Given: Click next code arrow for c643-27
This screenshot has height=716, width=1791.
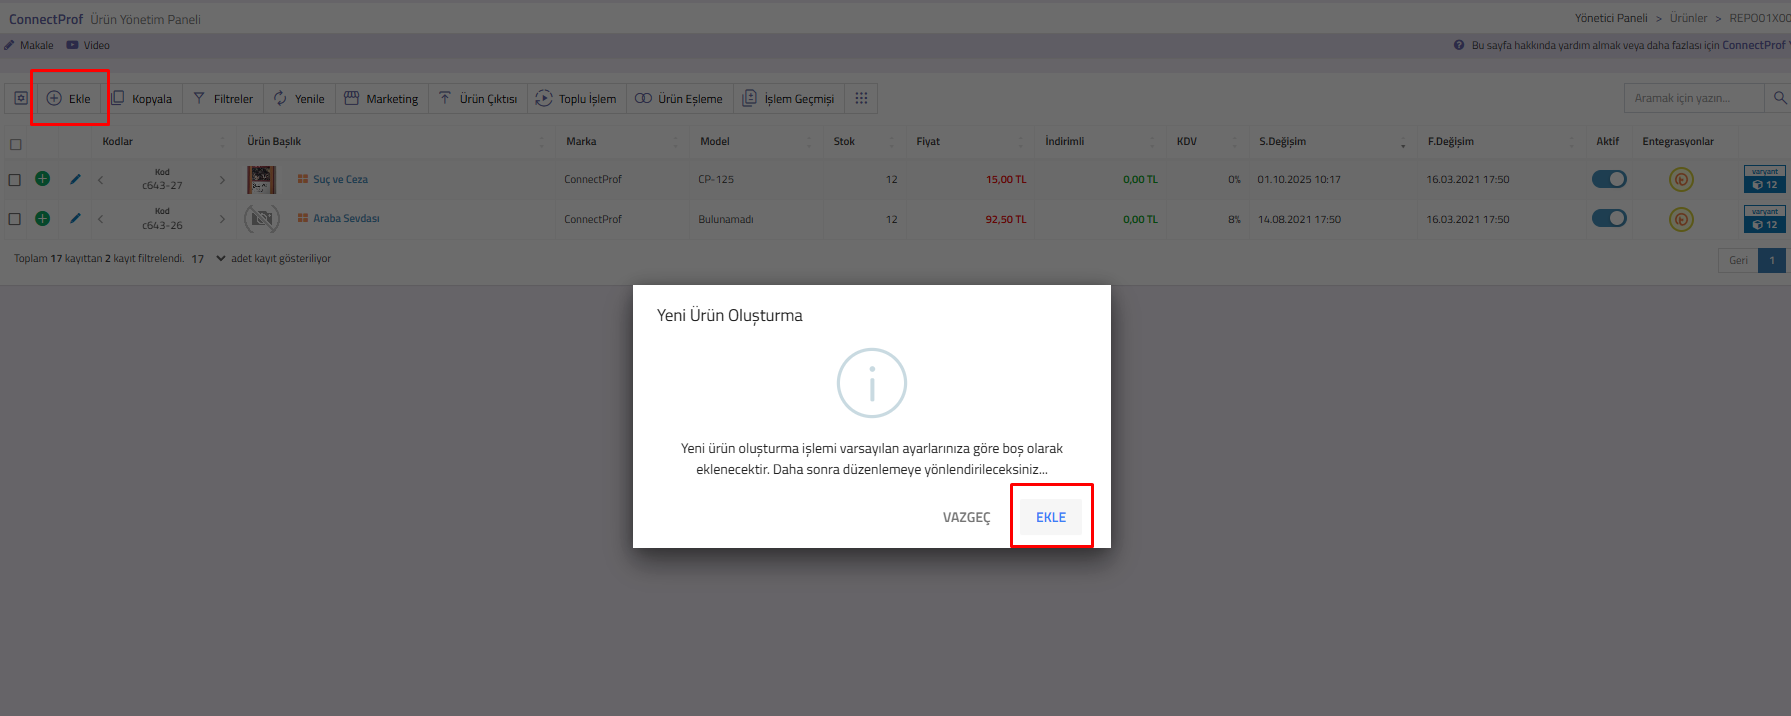Looking at the screenshot, I should tap(222, 180).
